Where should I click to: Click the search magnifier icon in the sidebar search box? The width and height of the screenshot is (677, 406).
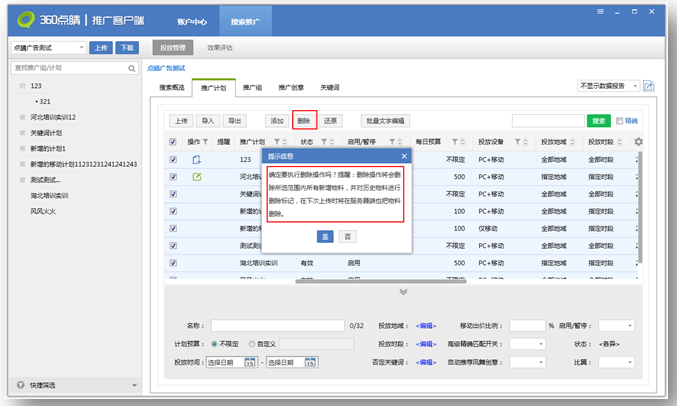tap(130, 68)
